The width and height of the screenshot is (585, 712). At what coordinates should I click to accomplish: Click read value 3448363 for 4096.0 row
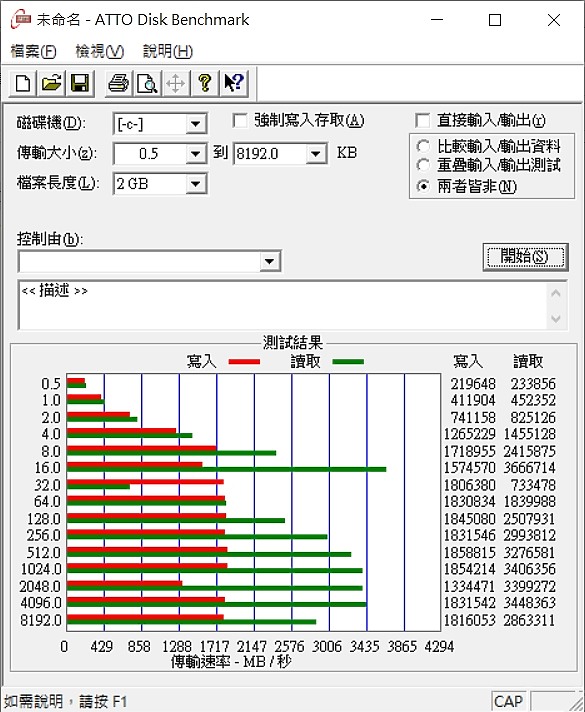coord(529,603)
